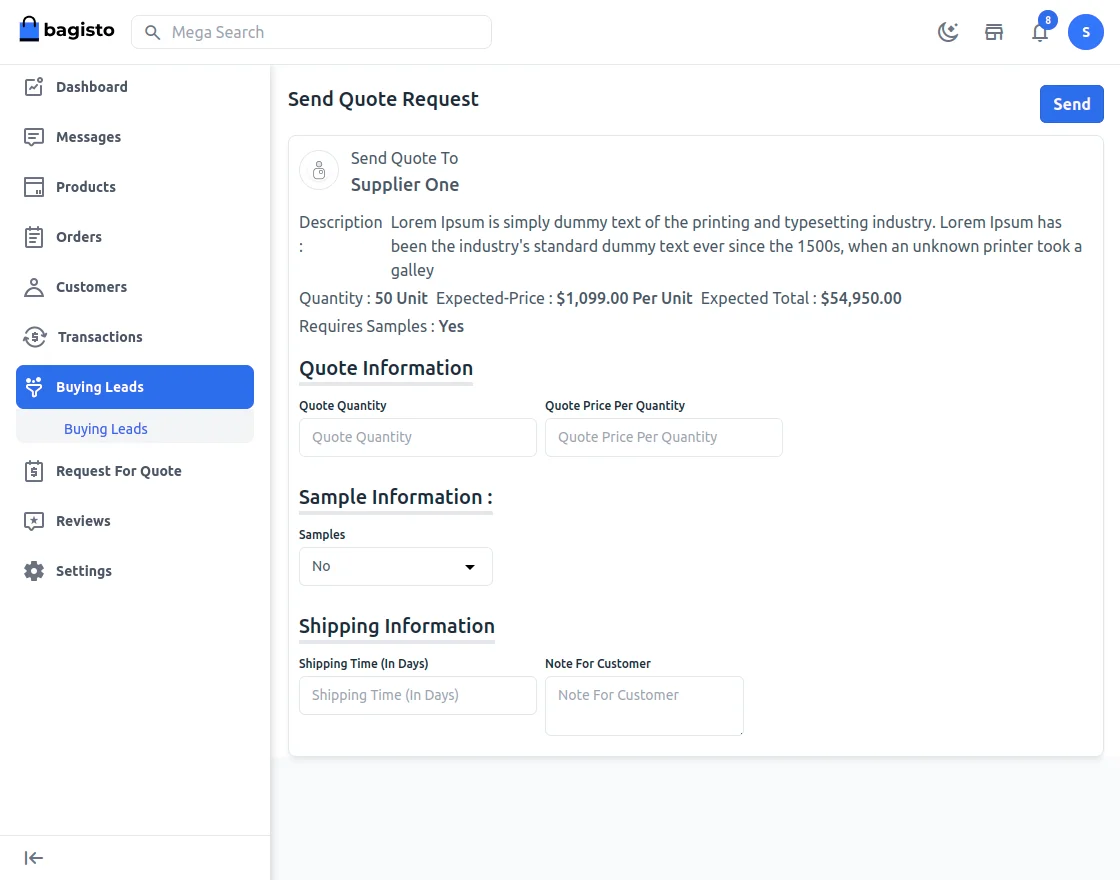This screenshot has width=1120, height=880.
Task: Open the Transactions section
Action: click(35, 337)
